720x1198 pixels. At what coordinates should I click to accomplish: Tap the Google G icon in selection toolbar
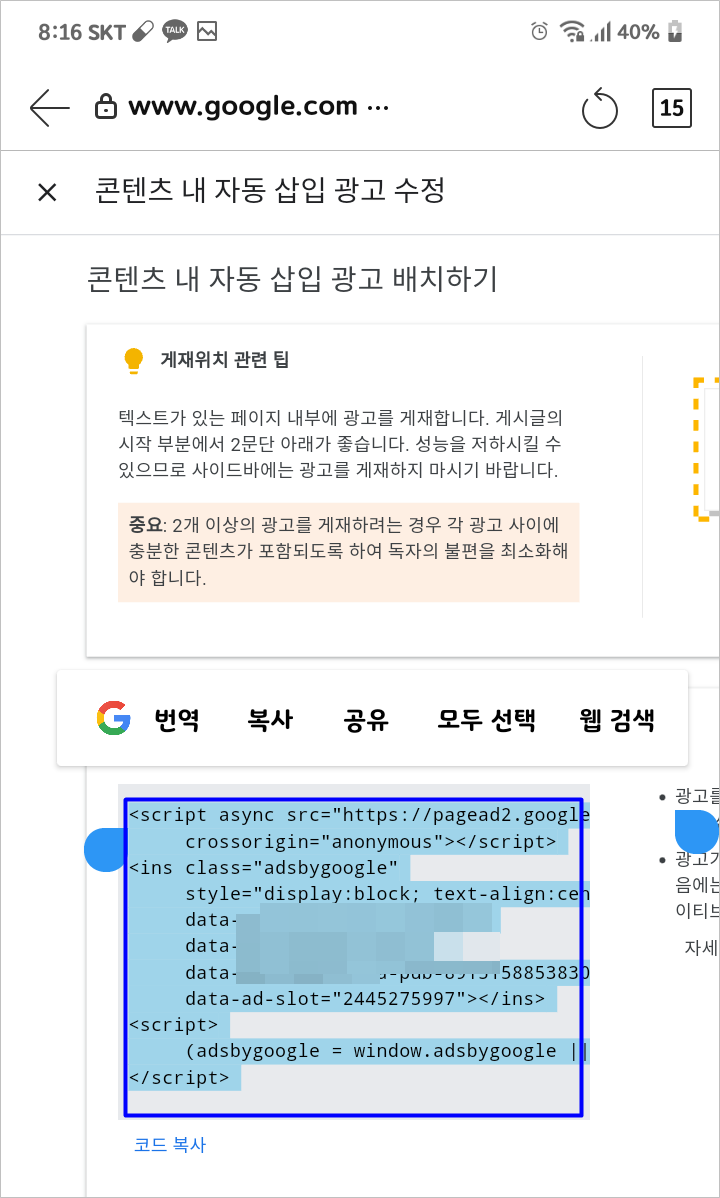click(114, 718)
